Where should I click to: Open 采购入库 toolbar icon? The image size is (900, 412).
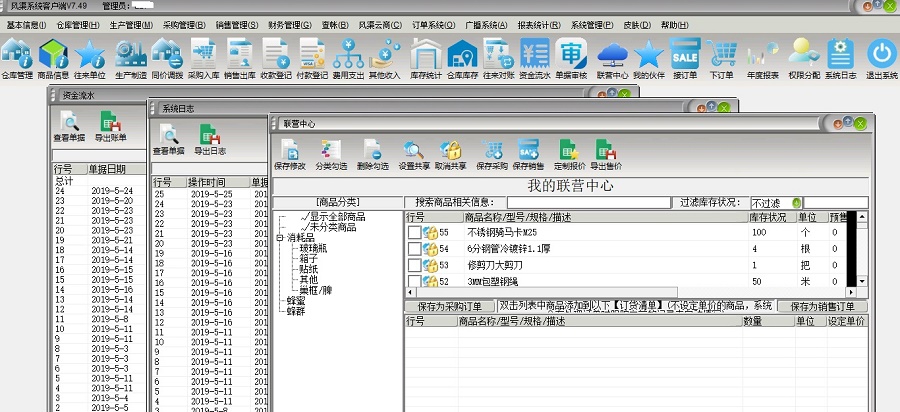point(203,59)
